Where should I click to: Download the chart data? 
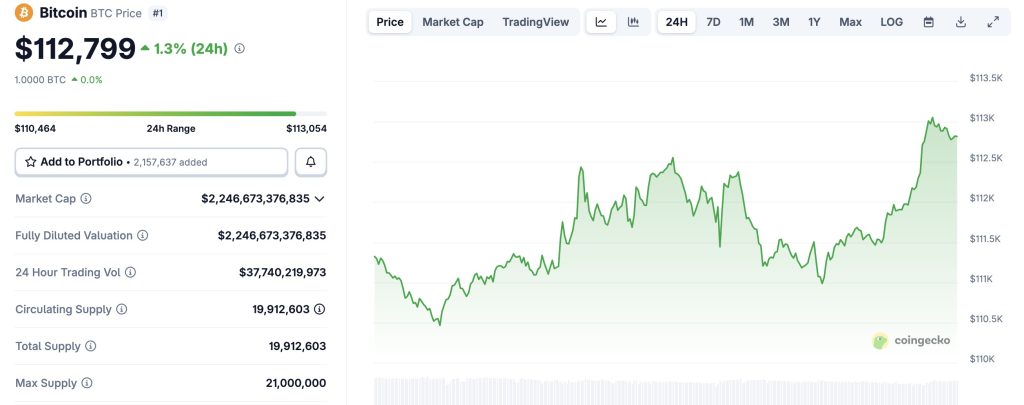click(x=960, y=22)
